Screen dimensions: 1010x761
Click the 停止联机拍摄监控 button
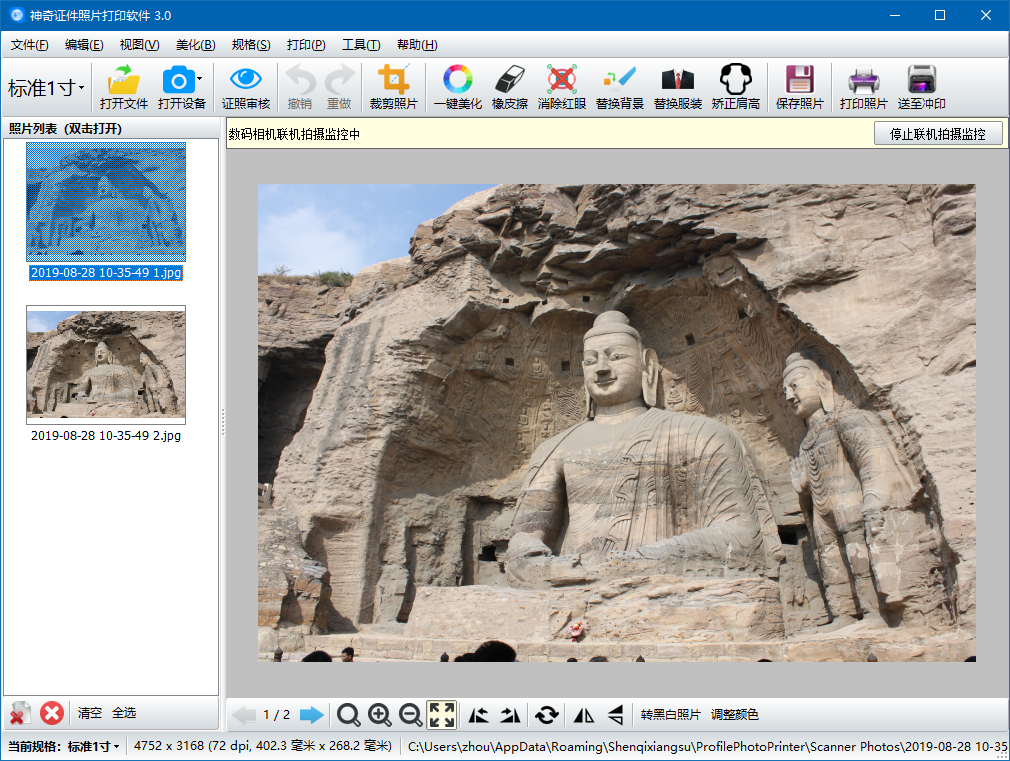[x=938, y=133]
